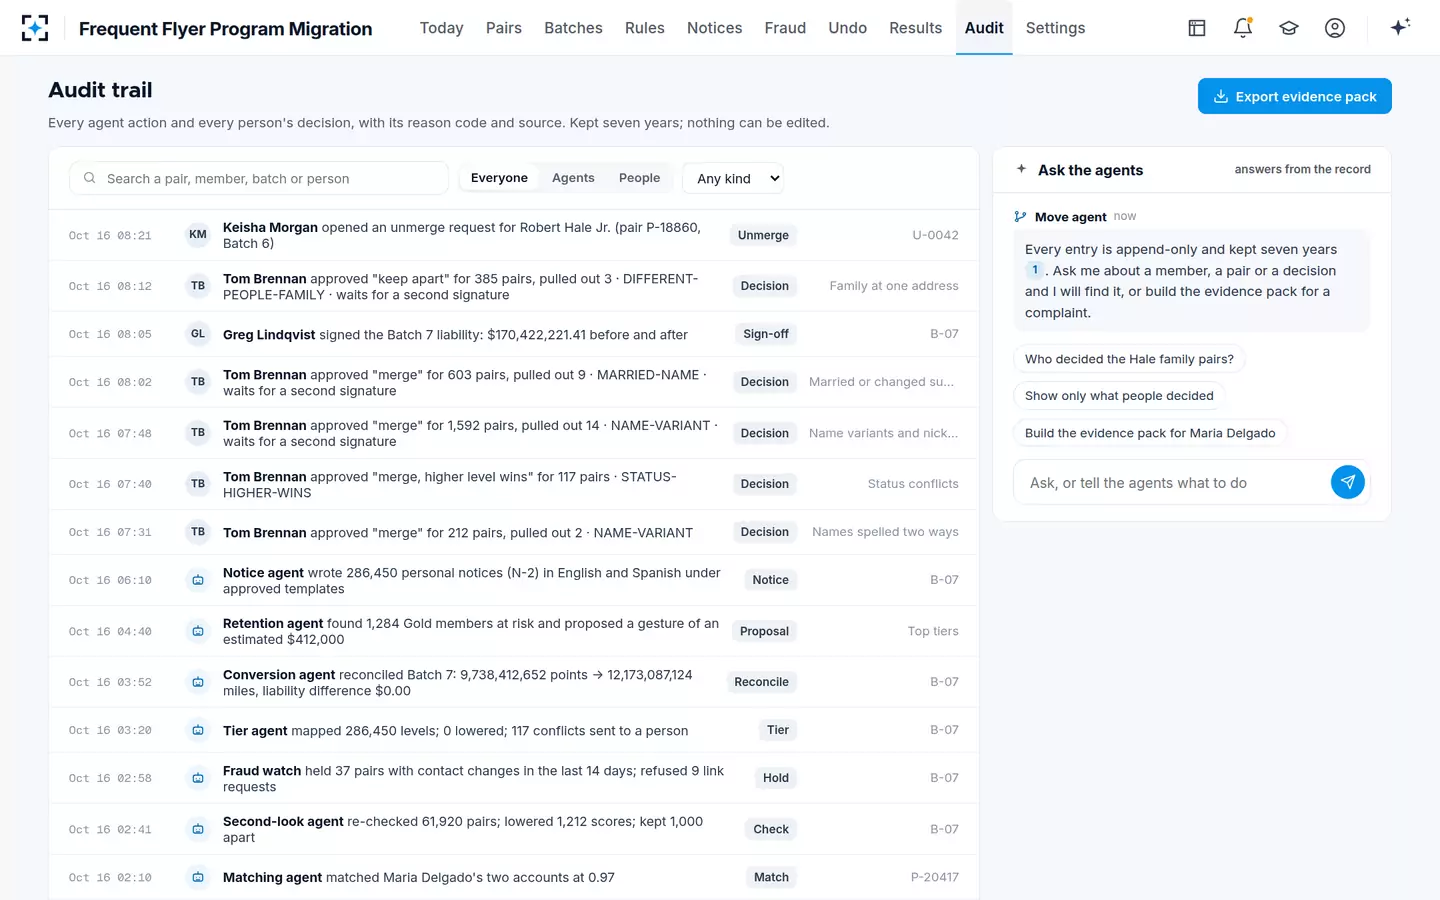Filter the audit trail to Everyone

(x=499, y=178)
